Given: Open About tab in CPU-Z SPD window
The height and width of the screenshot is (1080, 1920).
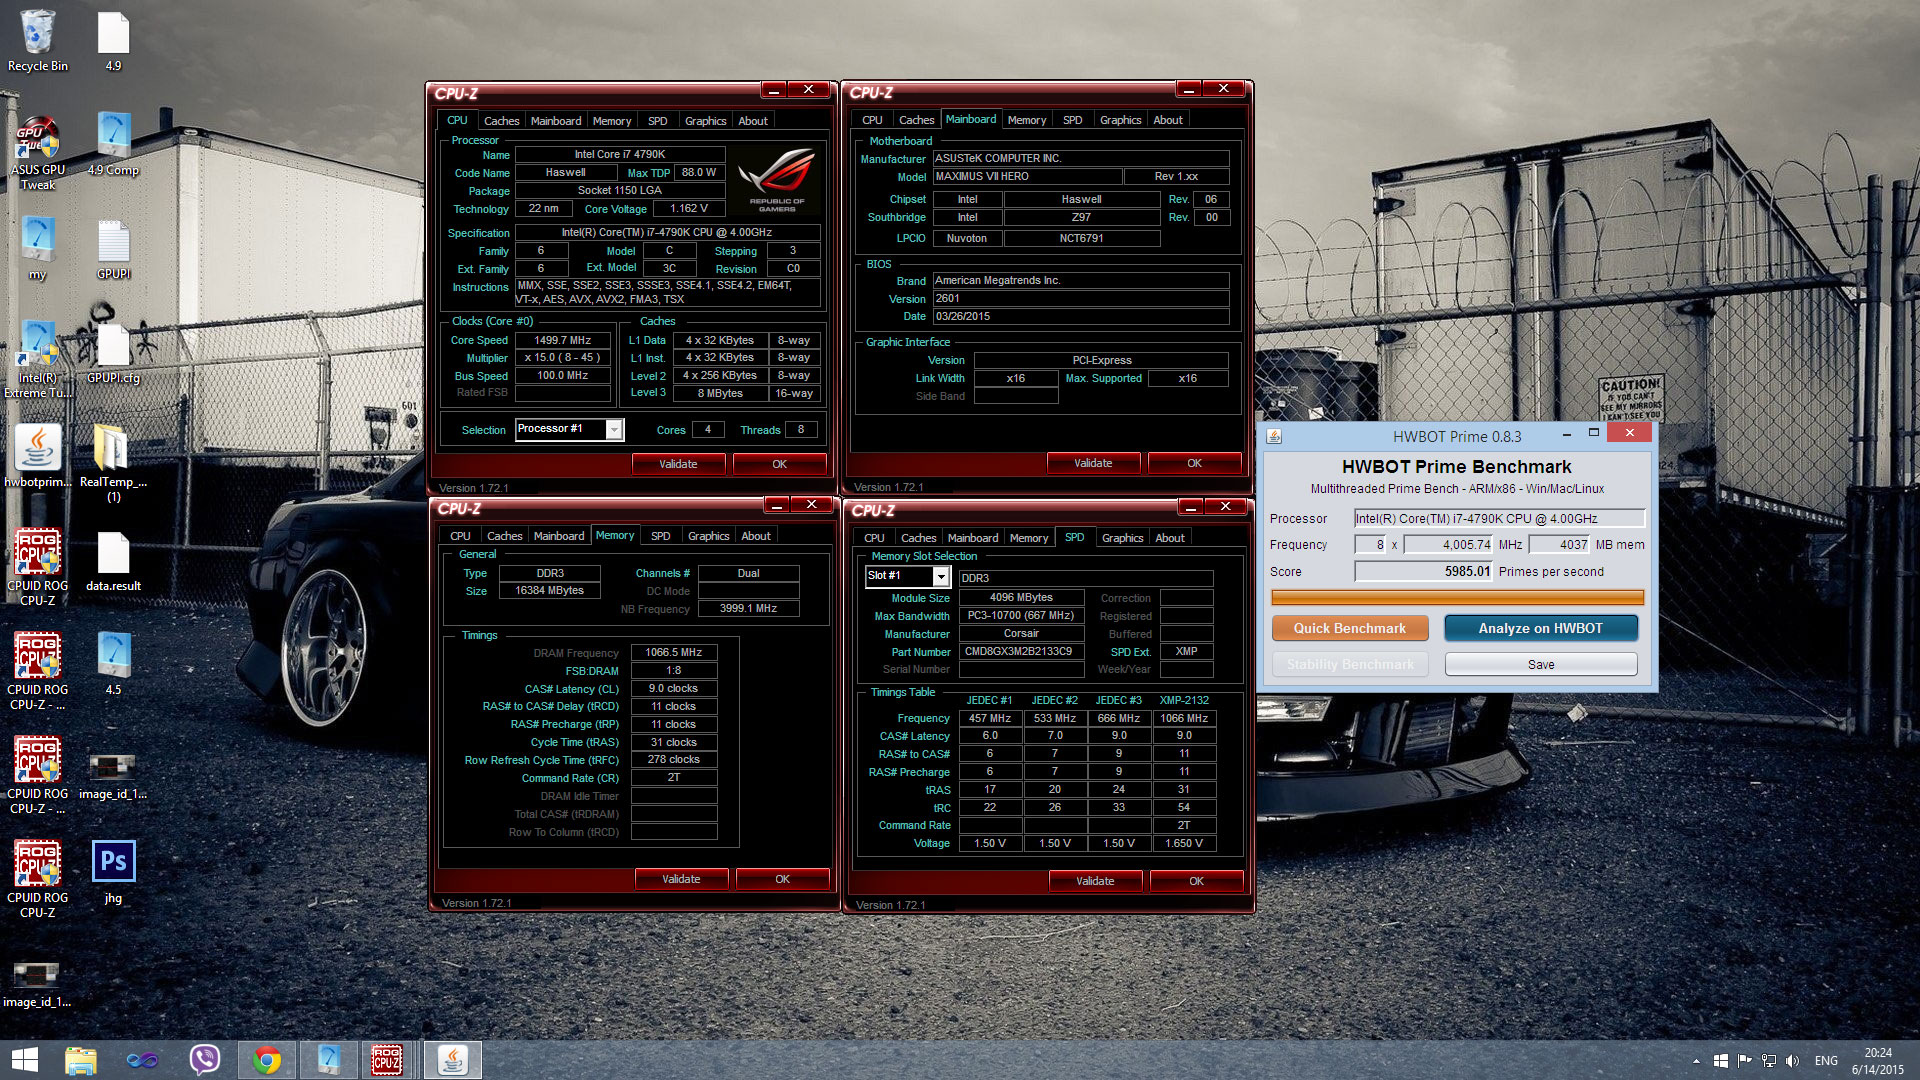Looking at the screenshot, I should click(1170, 538).
